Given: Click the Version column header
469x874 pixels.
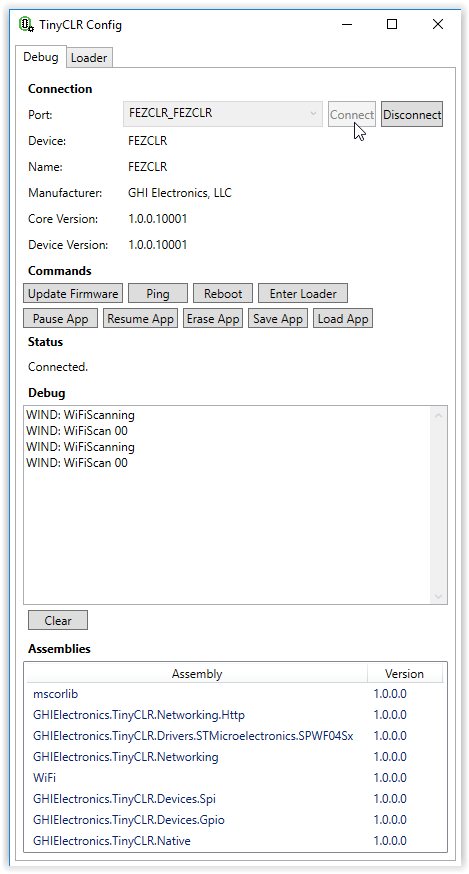Looking at the screenshot, I should (404, 674).
